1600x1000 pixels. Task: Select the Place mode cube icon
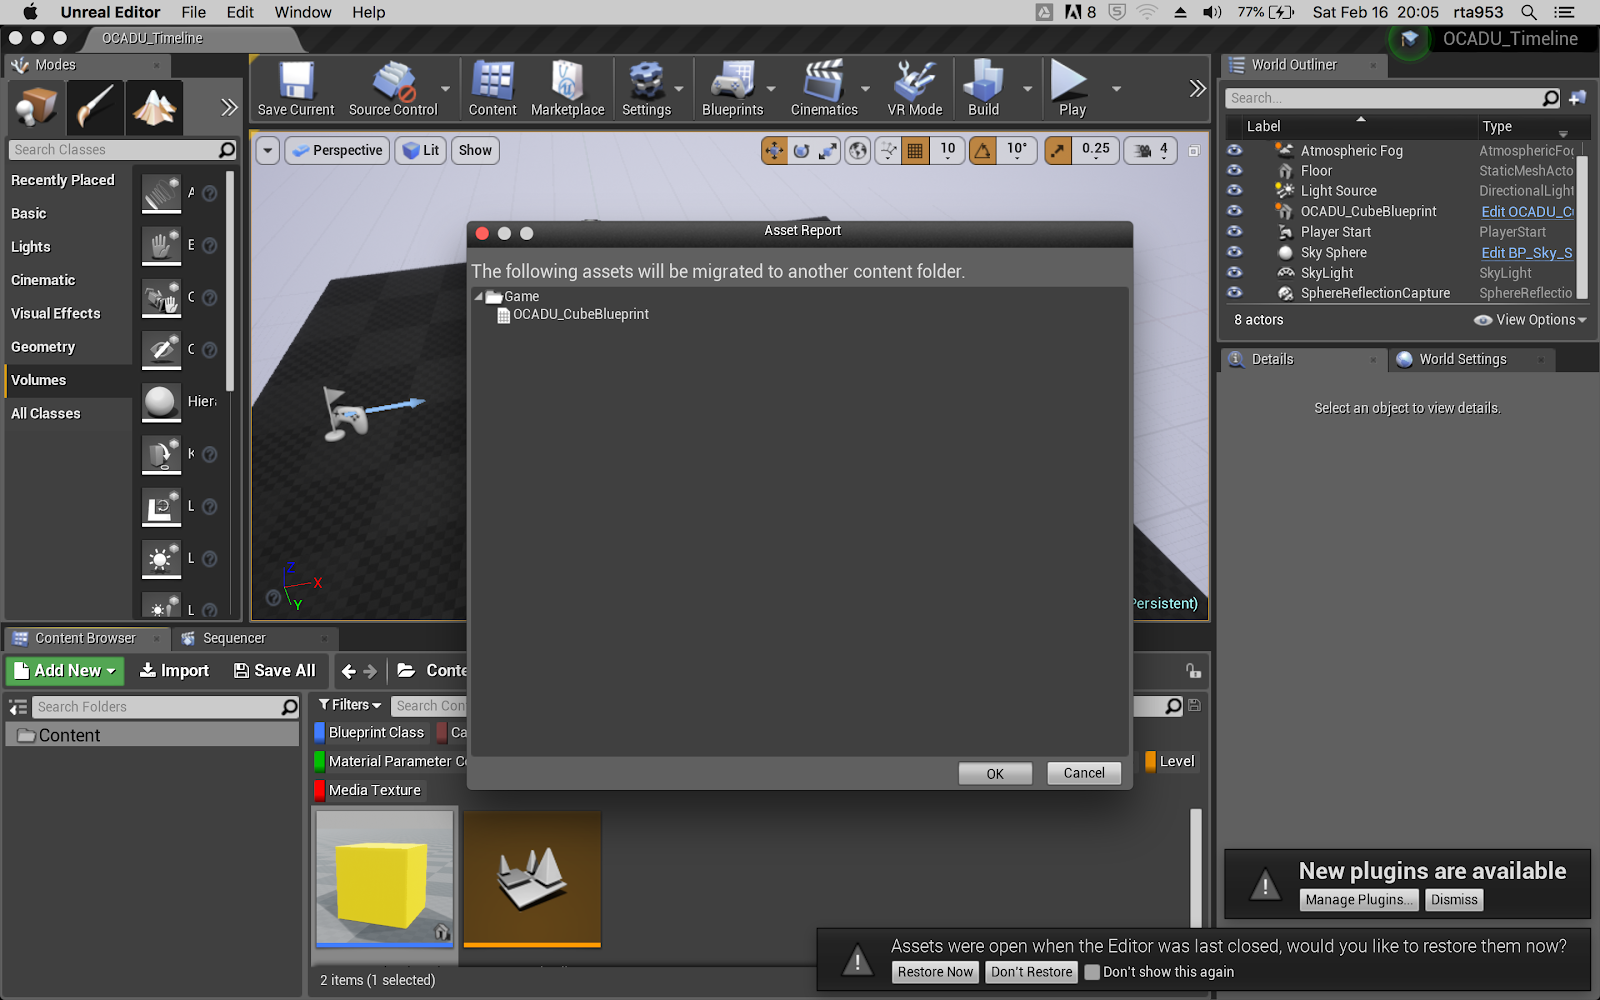coord(36,107)
